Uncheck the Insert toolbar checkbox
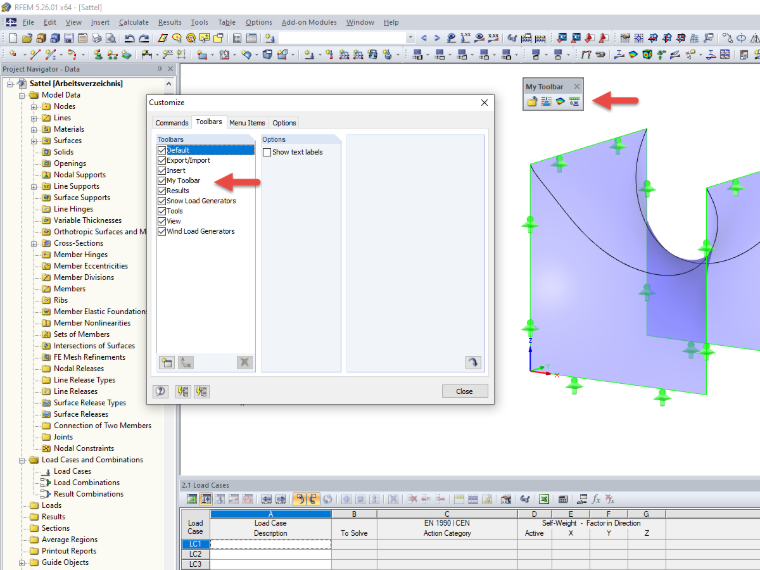 (162, 171)
